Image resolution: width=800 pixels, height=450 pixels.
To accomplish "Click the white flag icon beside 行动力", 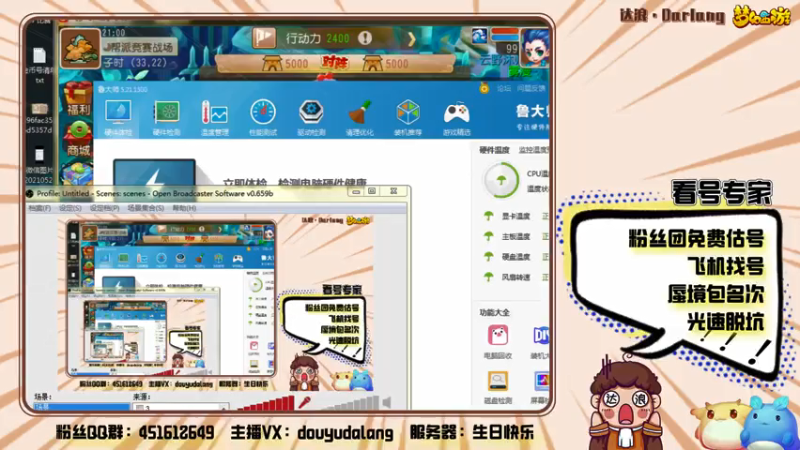I will tap(264, 38).
